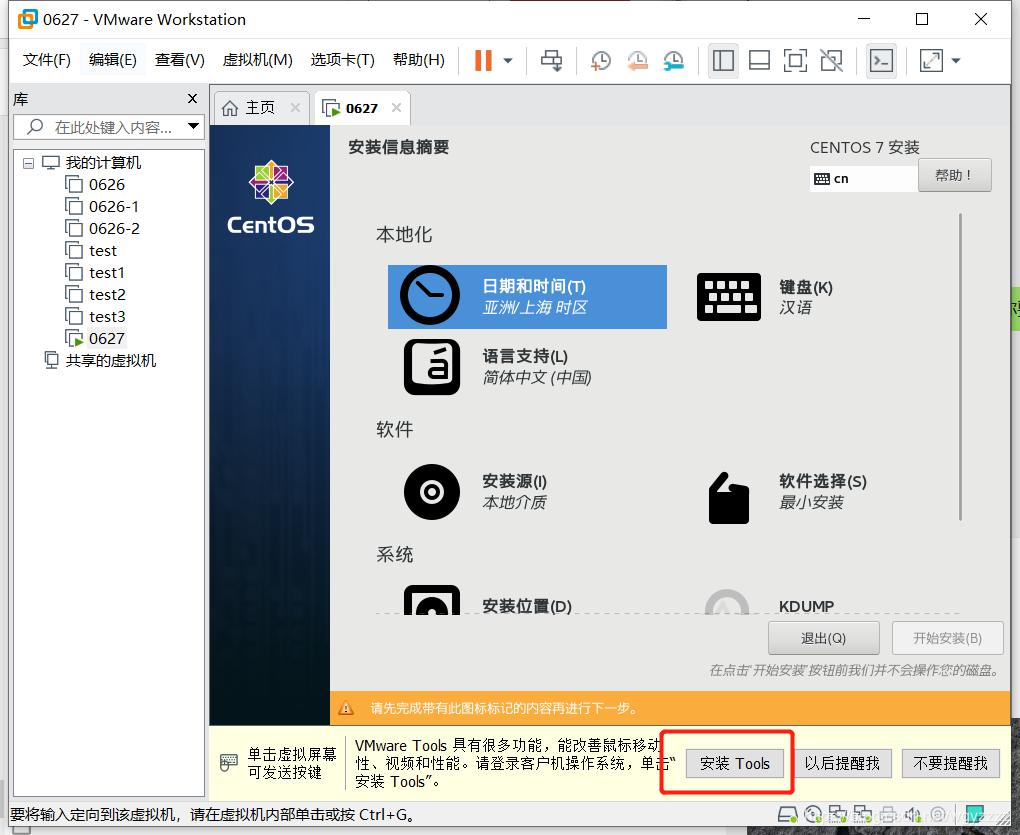
Task: Open the Snapshot Manager
Action: point(673,61)
